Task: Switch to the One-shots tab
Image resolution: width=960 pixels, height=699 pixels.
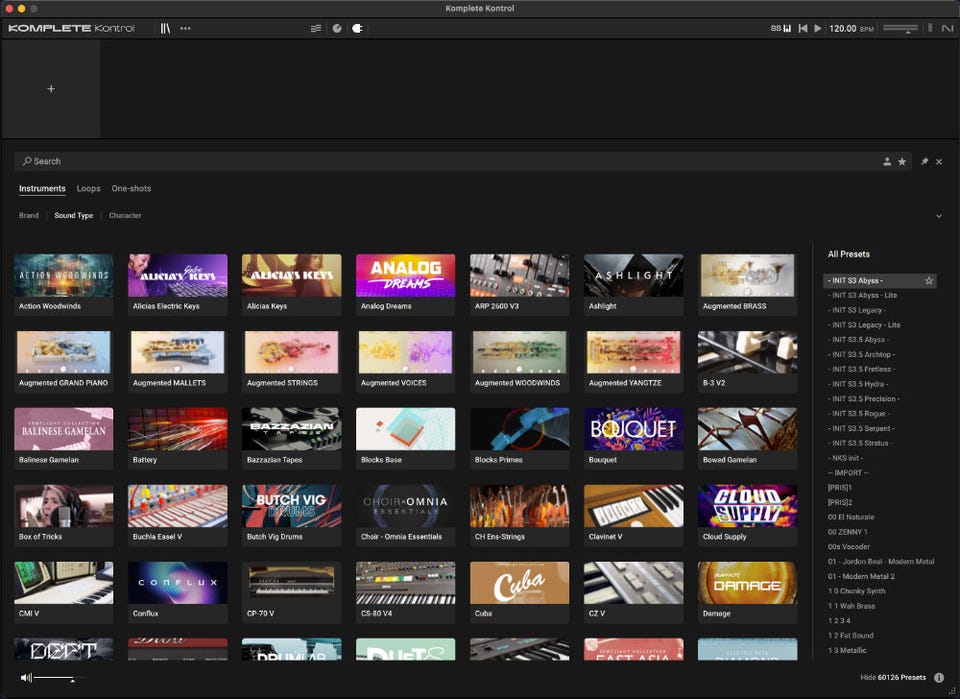Action: point(131,189)
